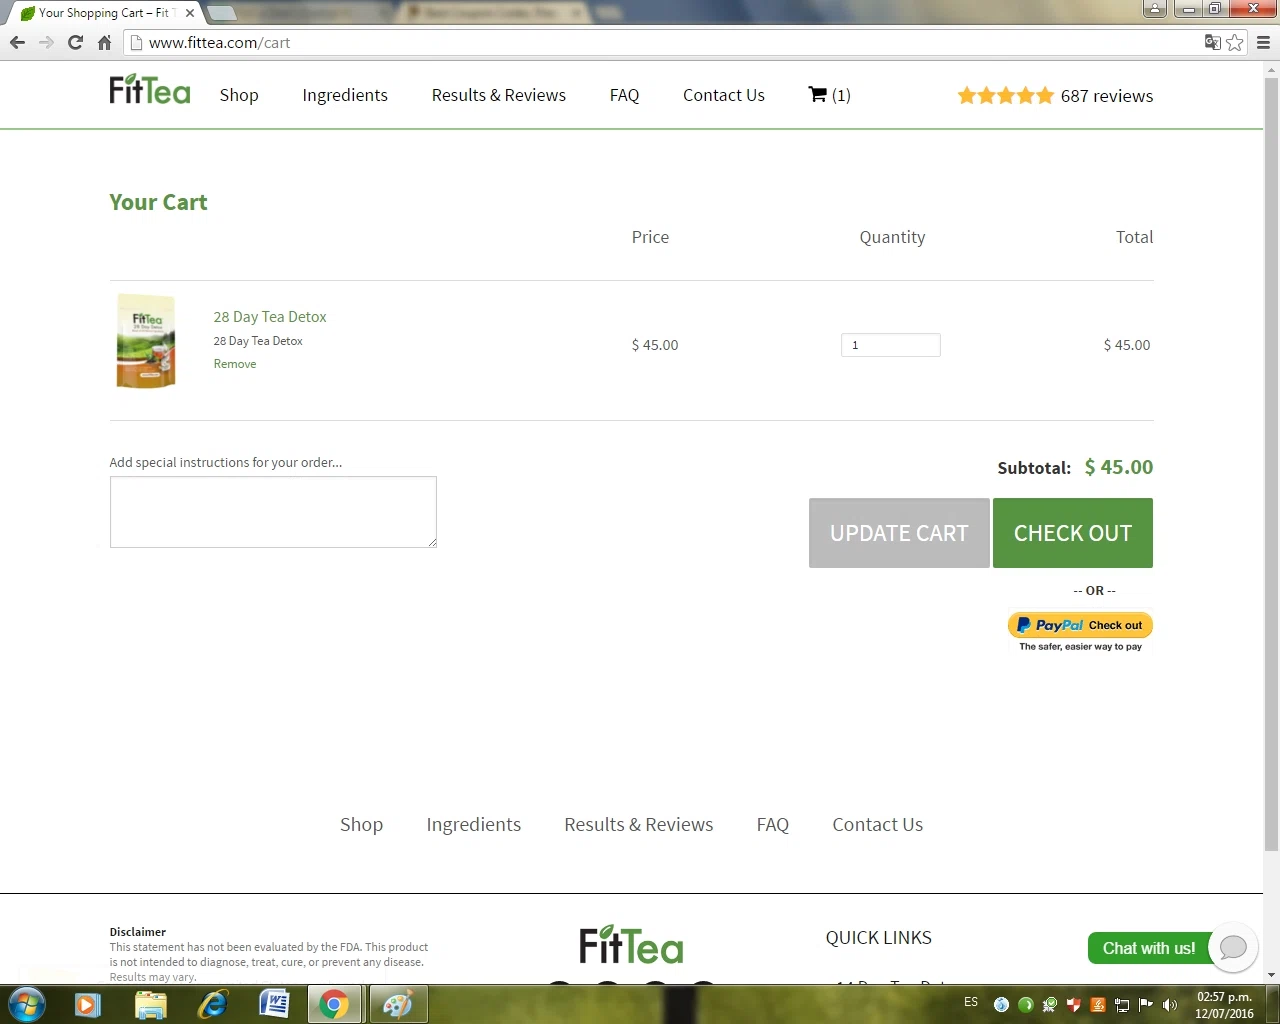Click the five-star rating icons
Viewport: 1280px width, 1024px height.
(x=1006, y=96)
